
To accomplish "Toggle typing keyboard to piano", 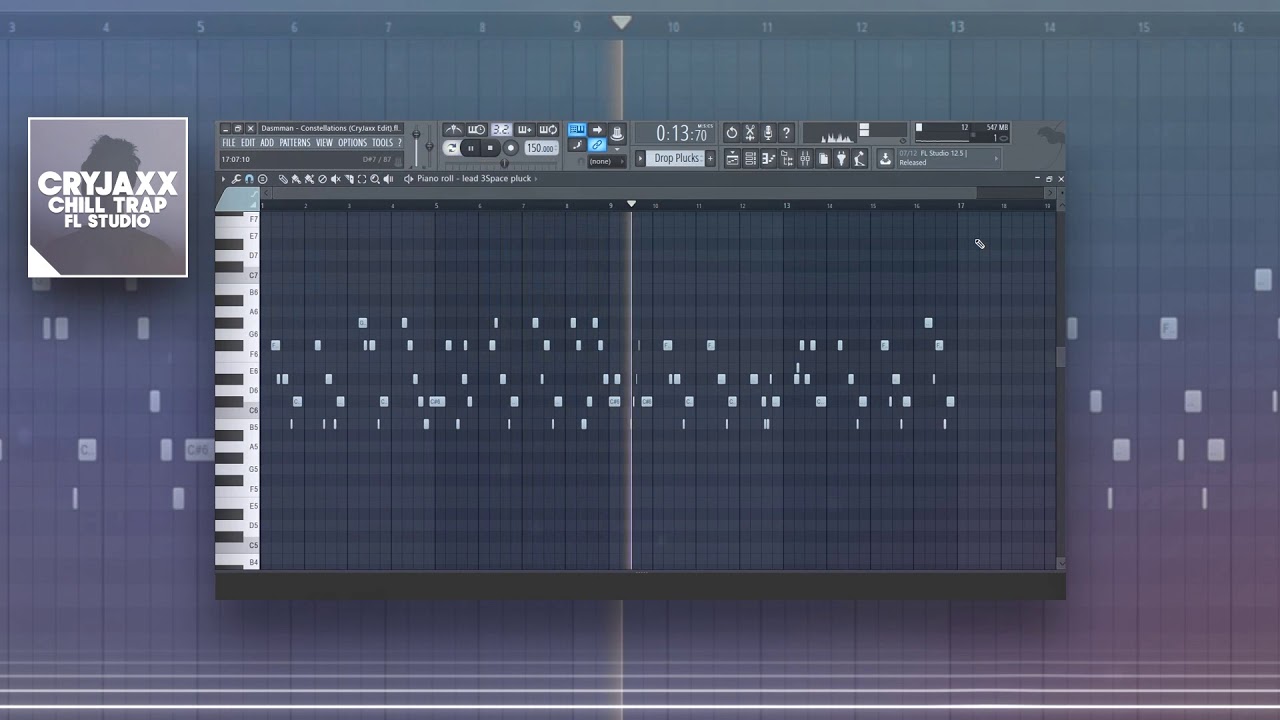I will (x=577, y=129).
